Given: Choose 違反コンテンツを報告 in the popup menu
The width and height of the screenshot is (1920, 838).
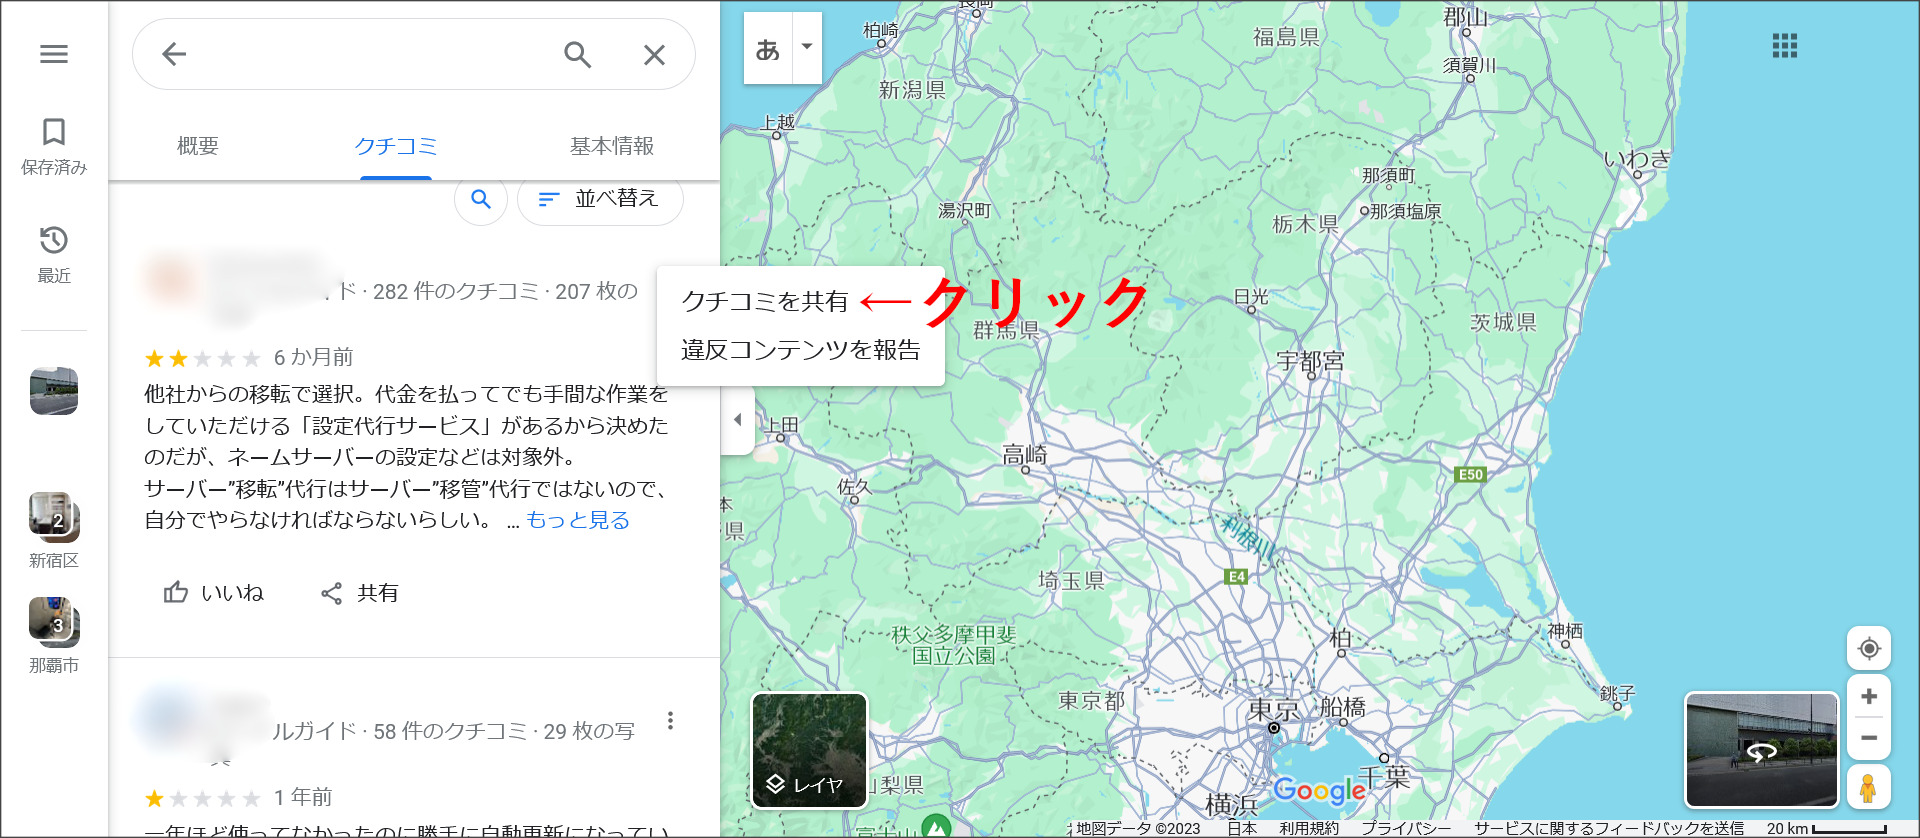Looking at the screenshot, I should click(800, 350).
